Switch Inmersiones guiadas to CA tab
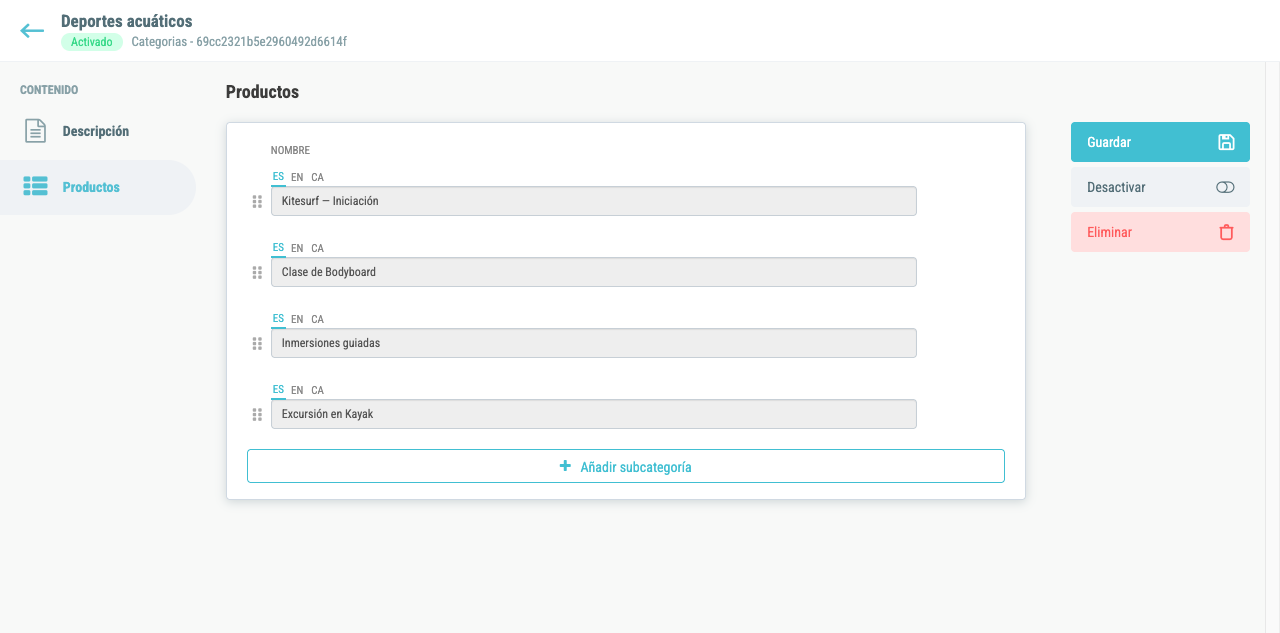The width and height of the screenshot is (1280, 633). click(317, 320)
